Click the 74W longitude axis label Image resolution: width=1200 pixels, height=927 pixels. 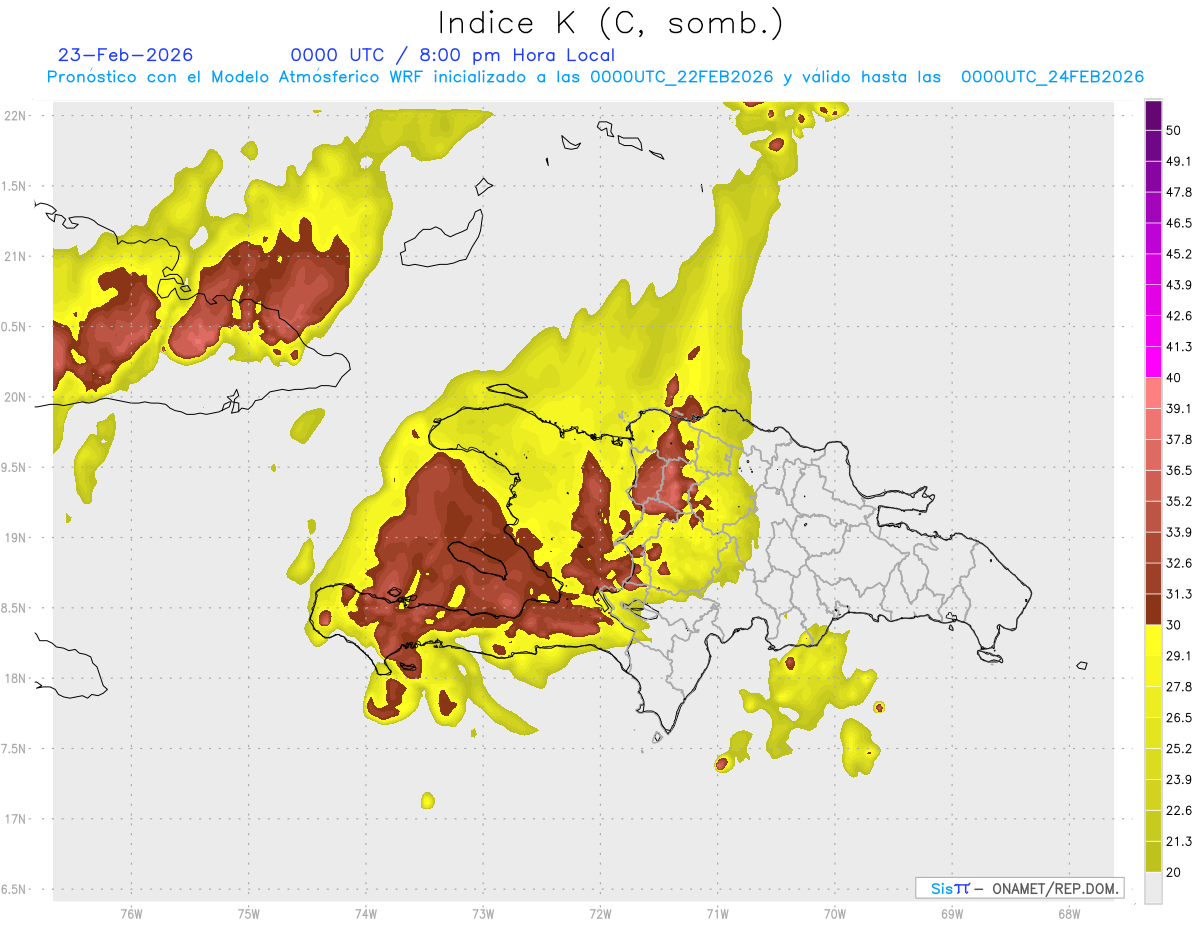(x=365, y=914)
